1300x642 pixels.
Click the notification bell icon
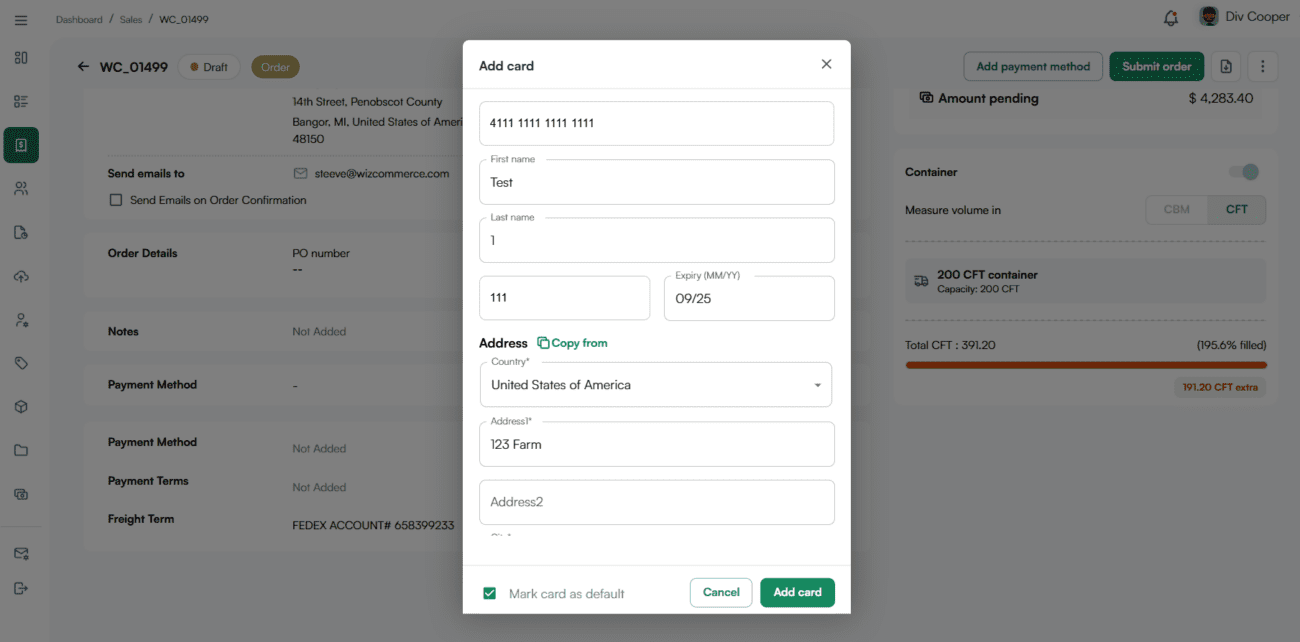[x=1171, y=18]
